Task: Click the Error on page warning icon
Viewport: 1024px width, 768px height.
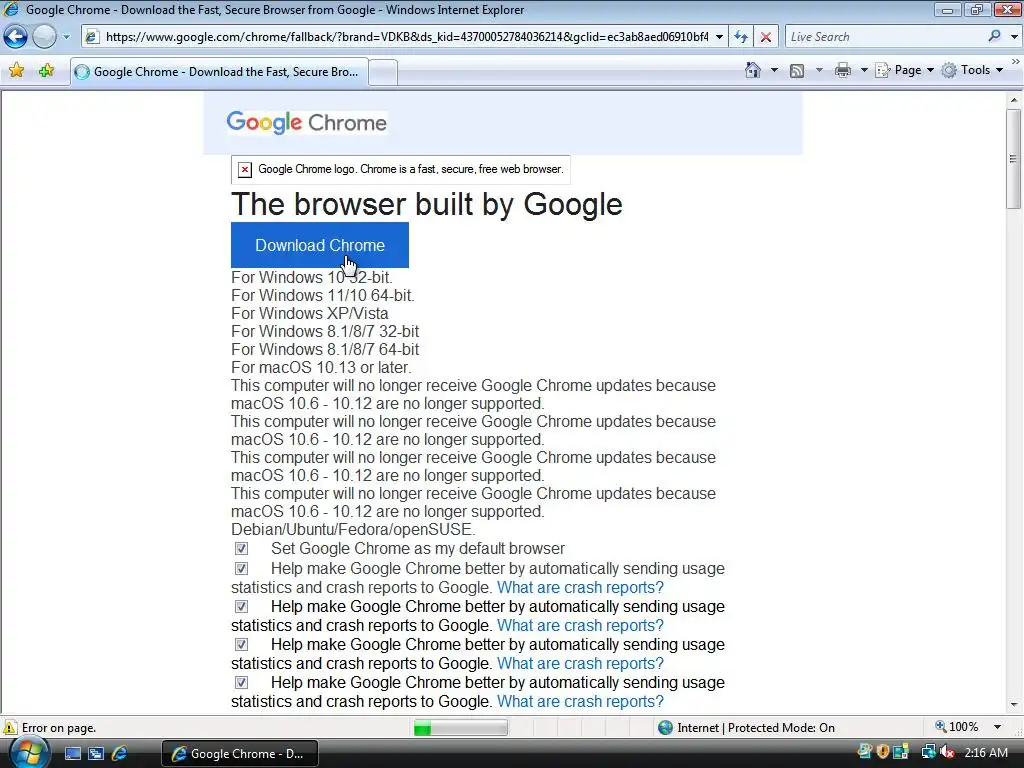Action: (10, 727)
